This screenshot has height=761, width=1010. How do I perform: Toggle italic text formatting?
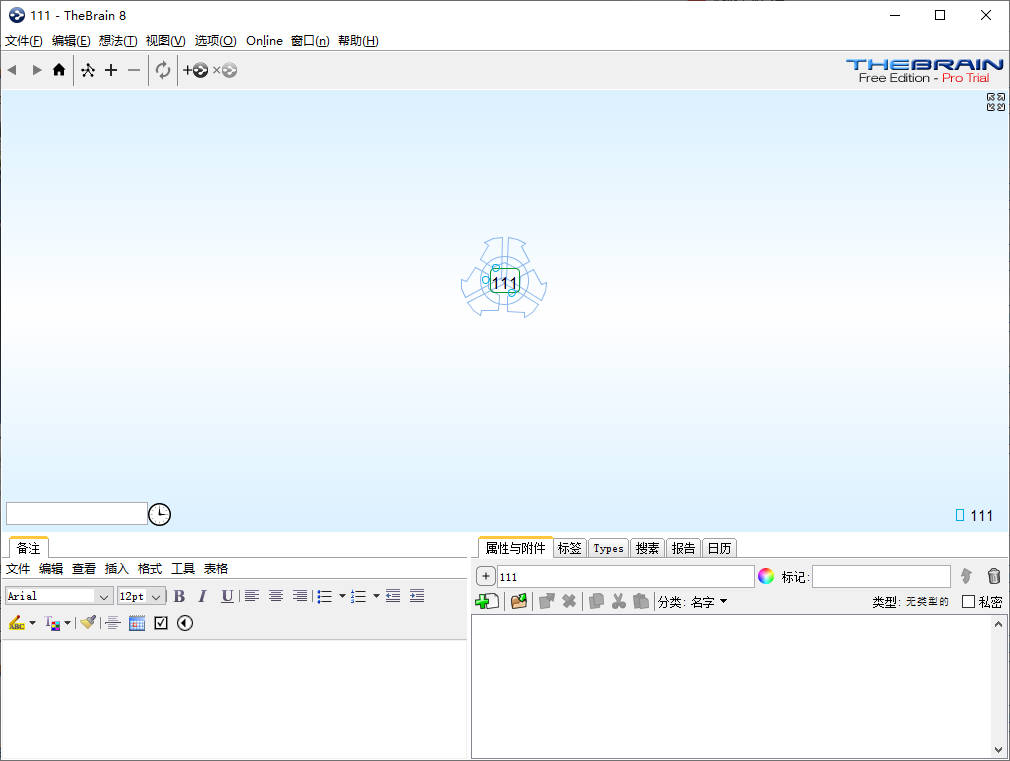point(202,596)
